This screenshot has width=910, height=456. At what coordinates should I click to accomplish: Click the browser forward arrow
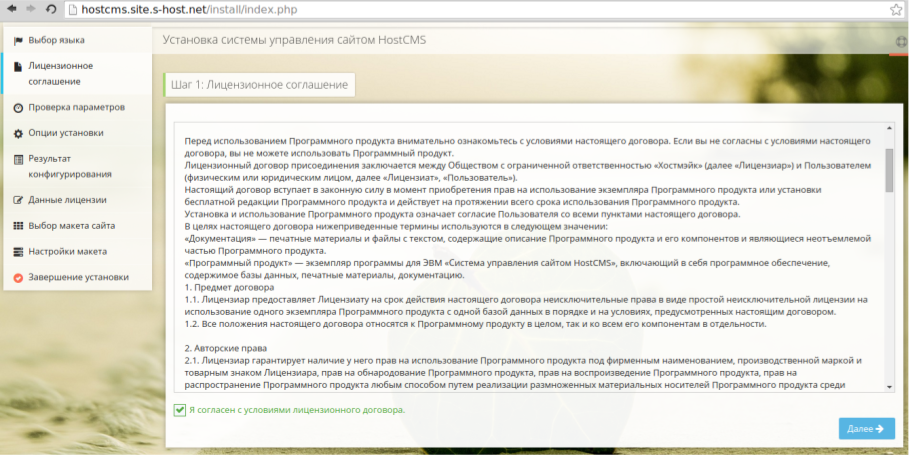click(x=31, y=9)
